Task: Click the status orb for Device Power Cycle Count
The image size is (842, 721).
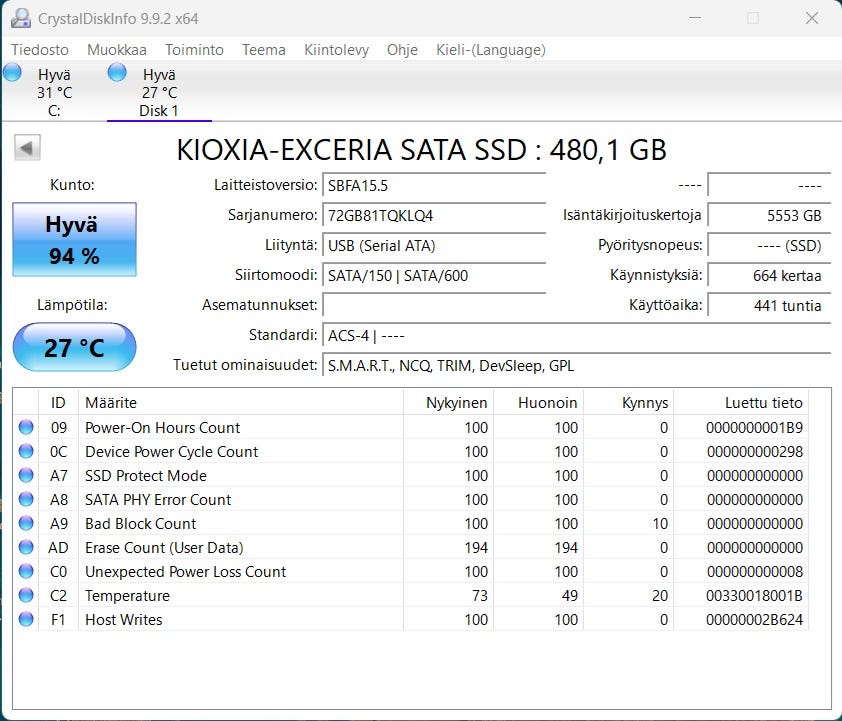Action: coord(26,451)
